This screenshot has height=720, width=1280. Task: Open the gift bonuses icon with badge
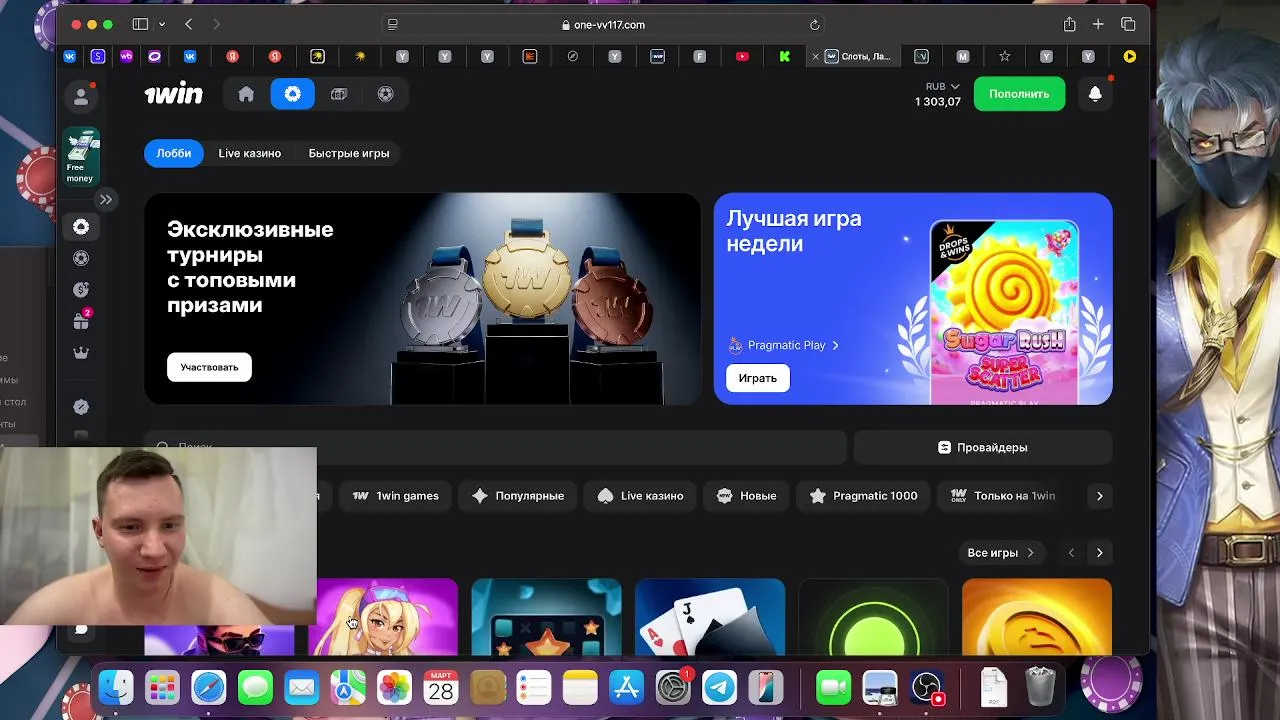tap(81, 320)
